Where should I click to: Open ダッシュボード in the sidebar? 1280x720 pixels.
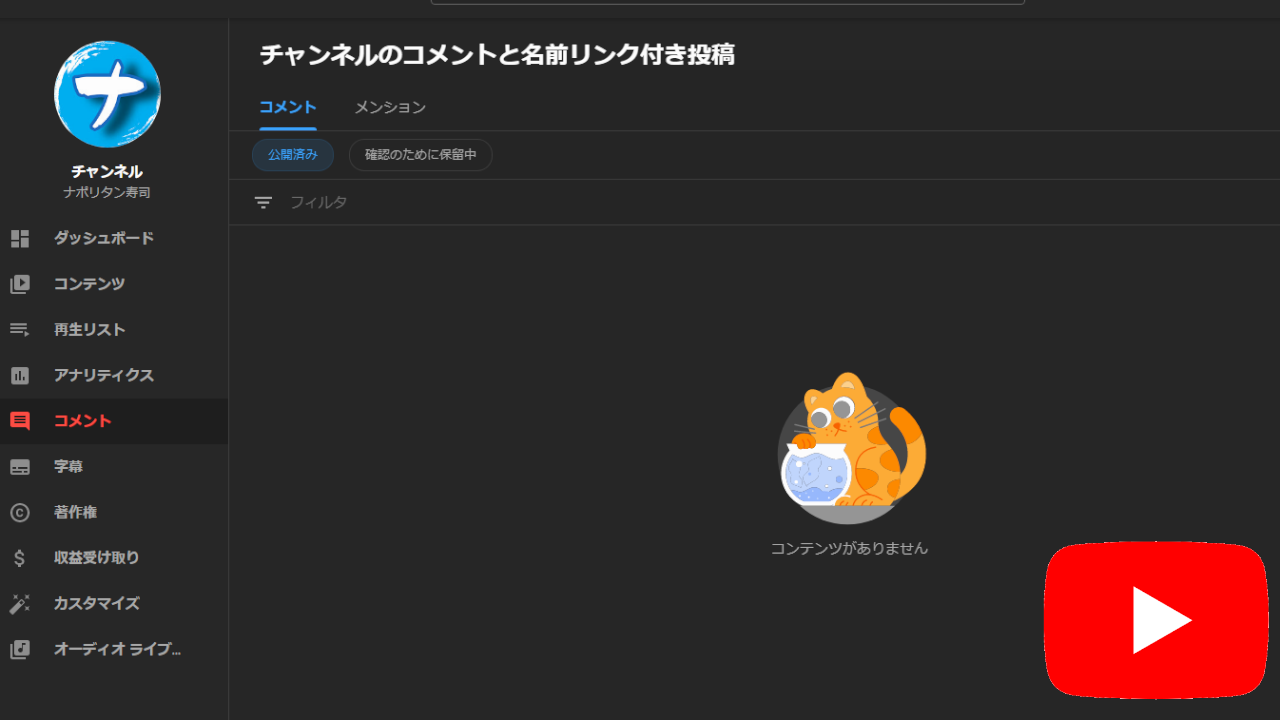[104, 238]
